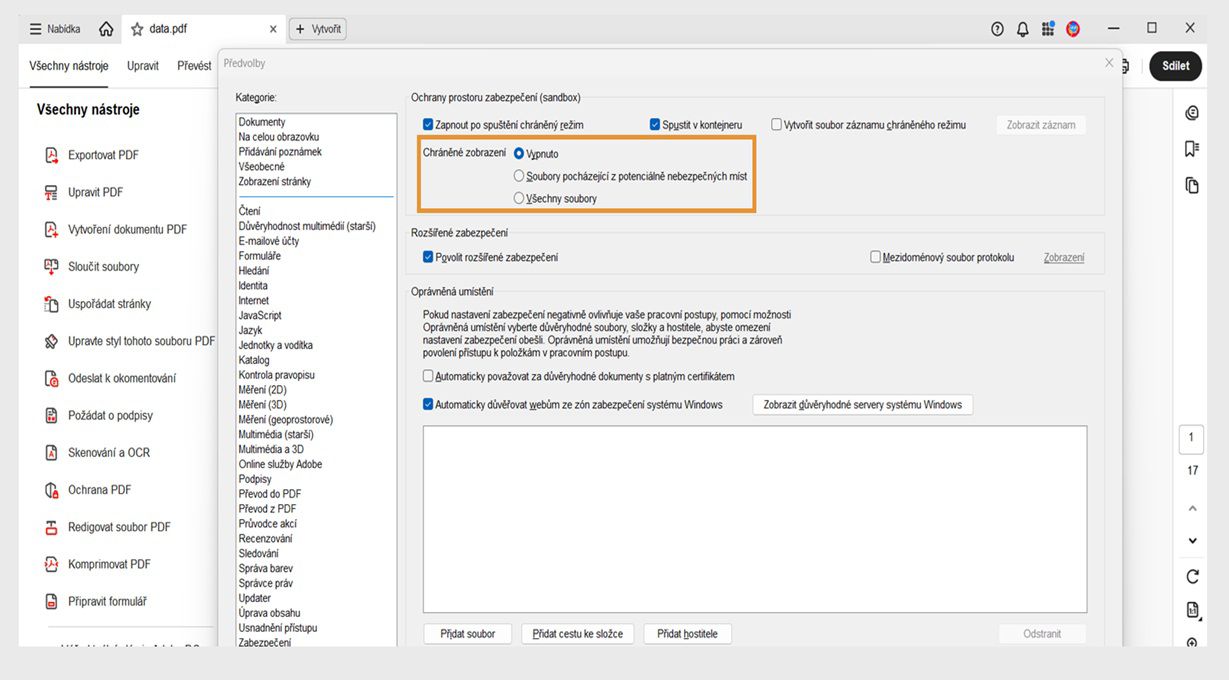Screen dimensions: 1229x680
Task: Open the help question mark icon
Action: (997, 28)
